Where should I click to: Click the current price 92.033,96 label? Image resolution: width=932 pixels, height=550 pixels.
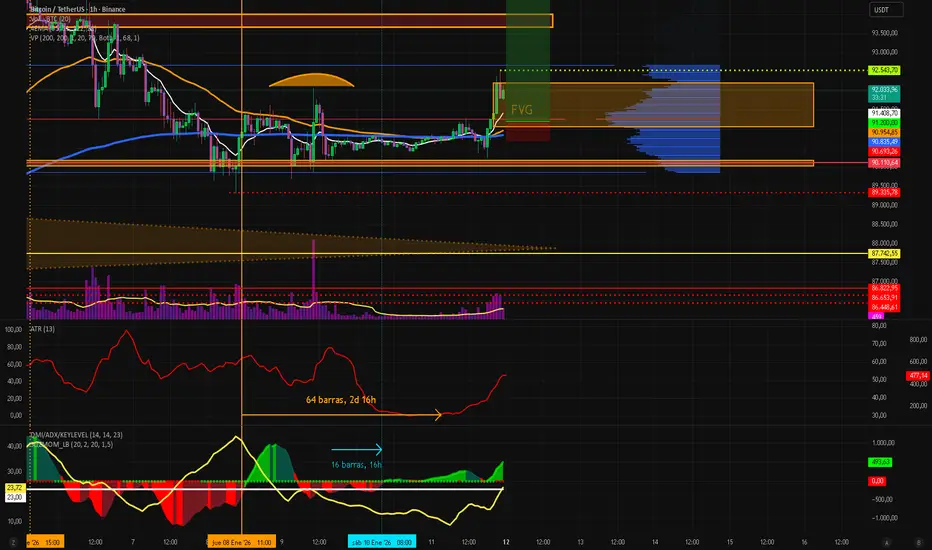coord(884,93)
